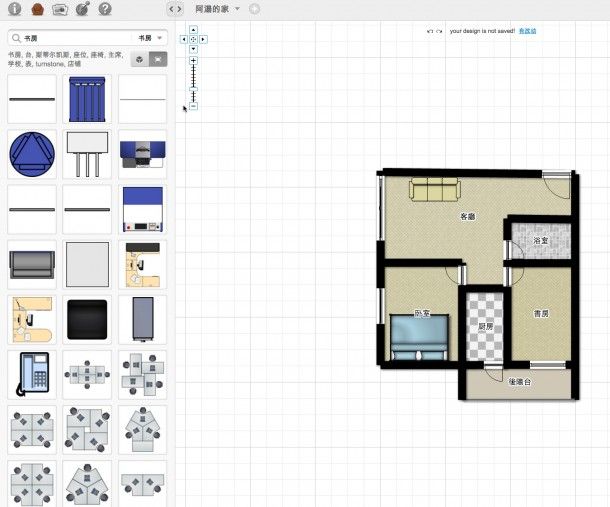Zoom in with the plus button
Viewport: 610px width, 507px height.
point(193,61)
